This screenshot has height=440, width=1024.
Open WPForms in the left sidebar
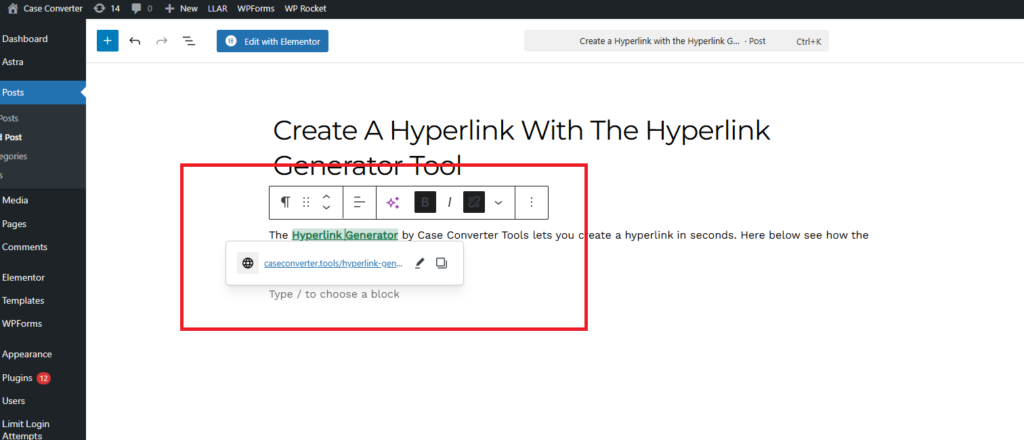tap(21, 324)
